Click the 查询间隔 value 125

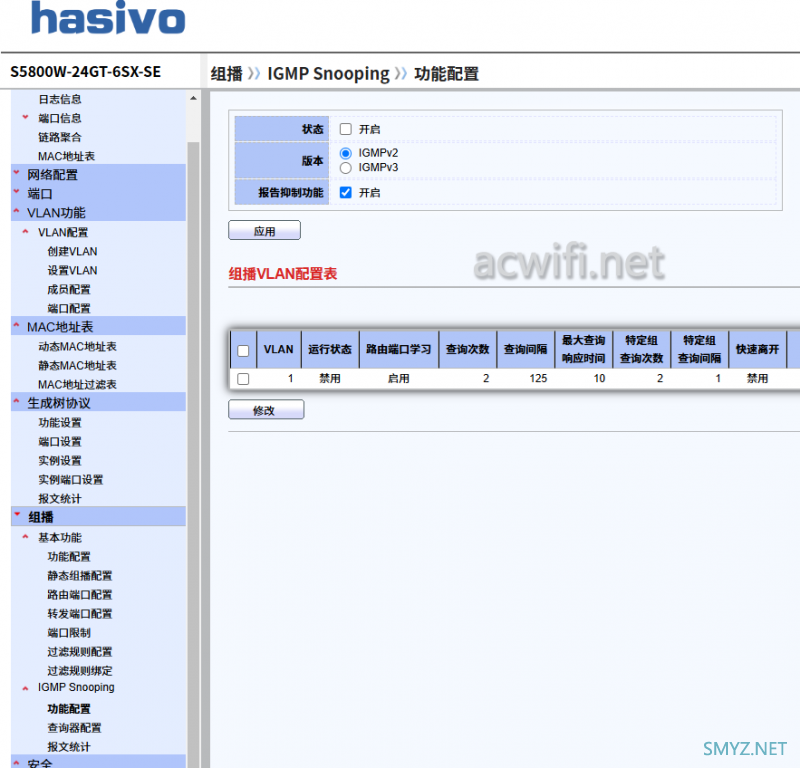(x=538, y=379)
